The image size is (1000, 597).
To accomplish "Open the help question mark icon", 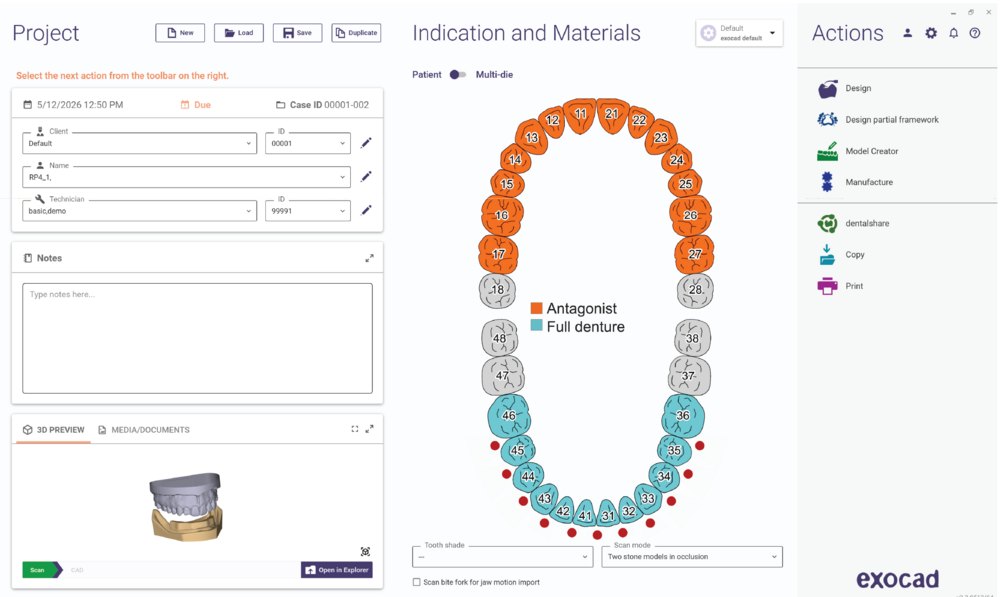I will tap(975, 33).
